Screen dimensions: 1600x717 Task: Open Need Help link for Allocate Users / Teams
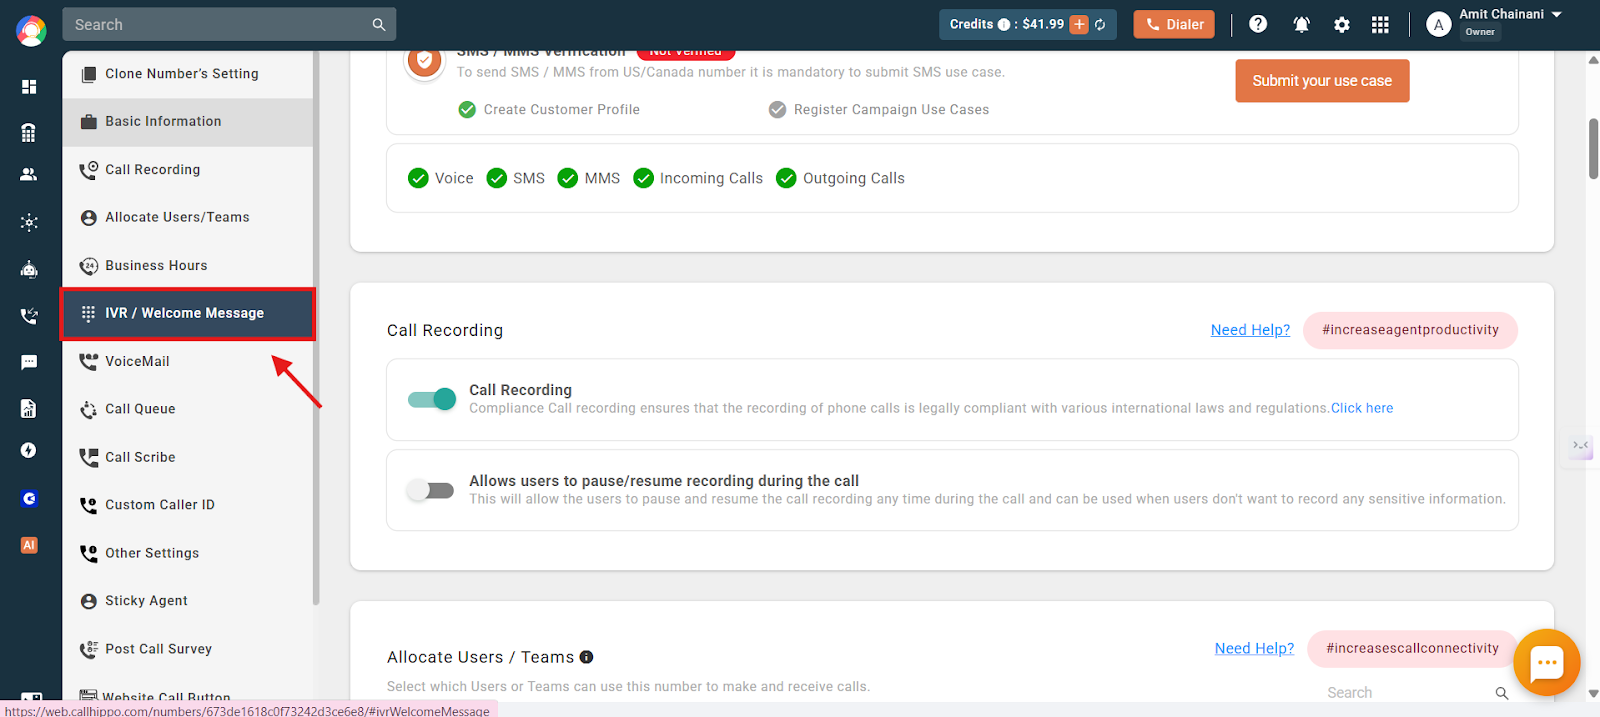(x=1254, y=648)
